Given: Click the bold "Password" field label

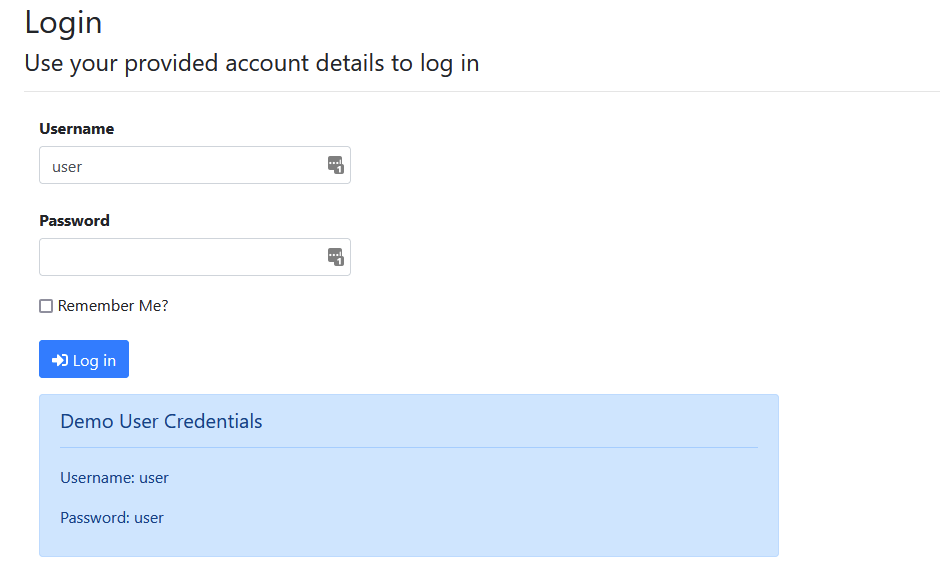Looking at the screenshot, I should click(x=74, y=221).
